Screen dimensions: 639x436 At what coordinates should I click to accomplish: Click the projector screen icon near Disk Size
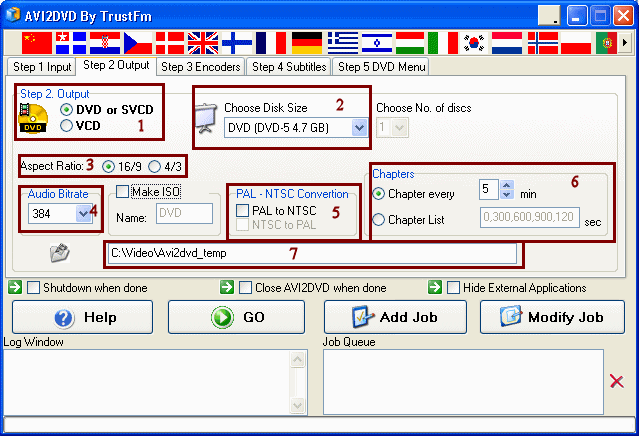[206, 118]
